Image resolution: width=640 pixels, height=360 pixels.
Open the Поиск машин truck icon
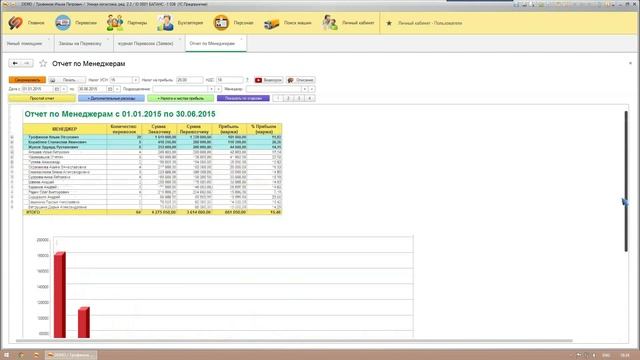pos(271,23)
